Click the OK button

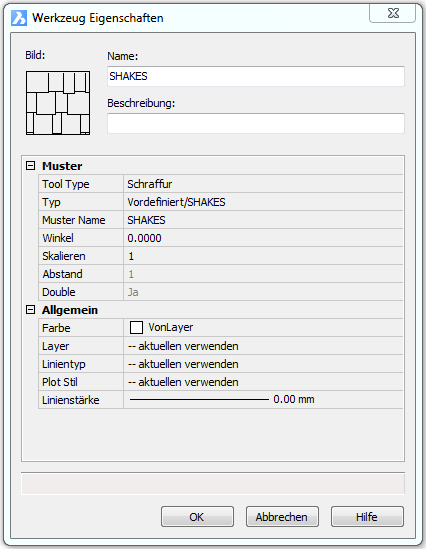coord(197,517)
